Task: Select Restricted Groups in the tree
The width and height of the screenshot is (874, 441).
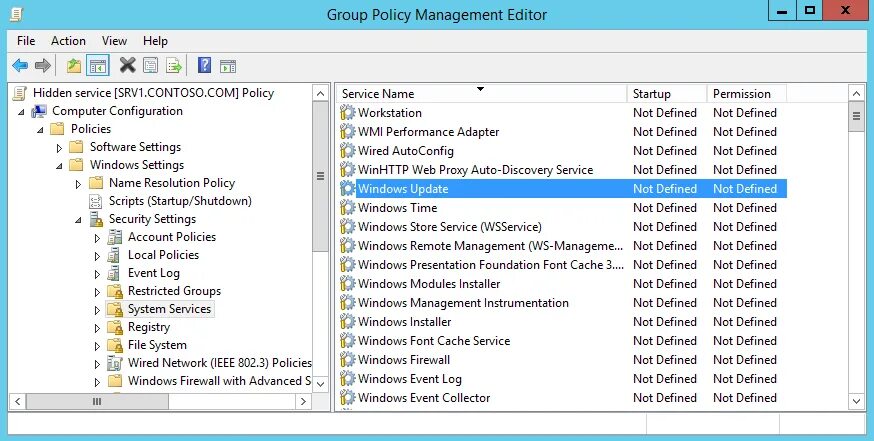Action: pyautogui.click(x=174, y=291)
